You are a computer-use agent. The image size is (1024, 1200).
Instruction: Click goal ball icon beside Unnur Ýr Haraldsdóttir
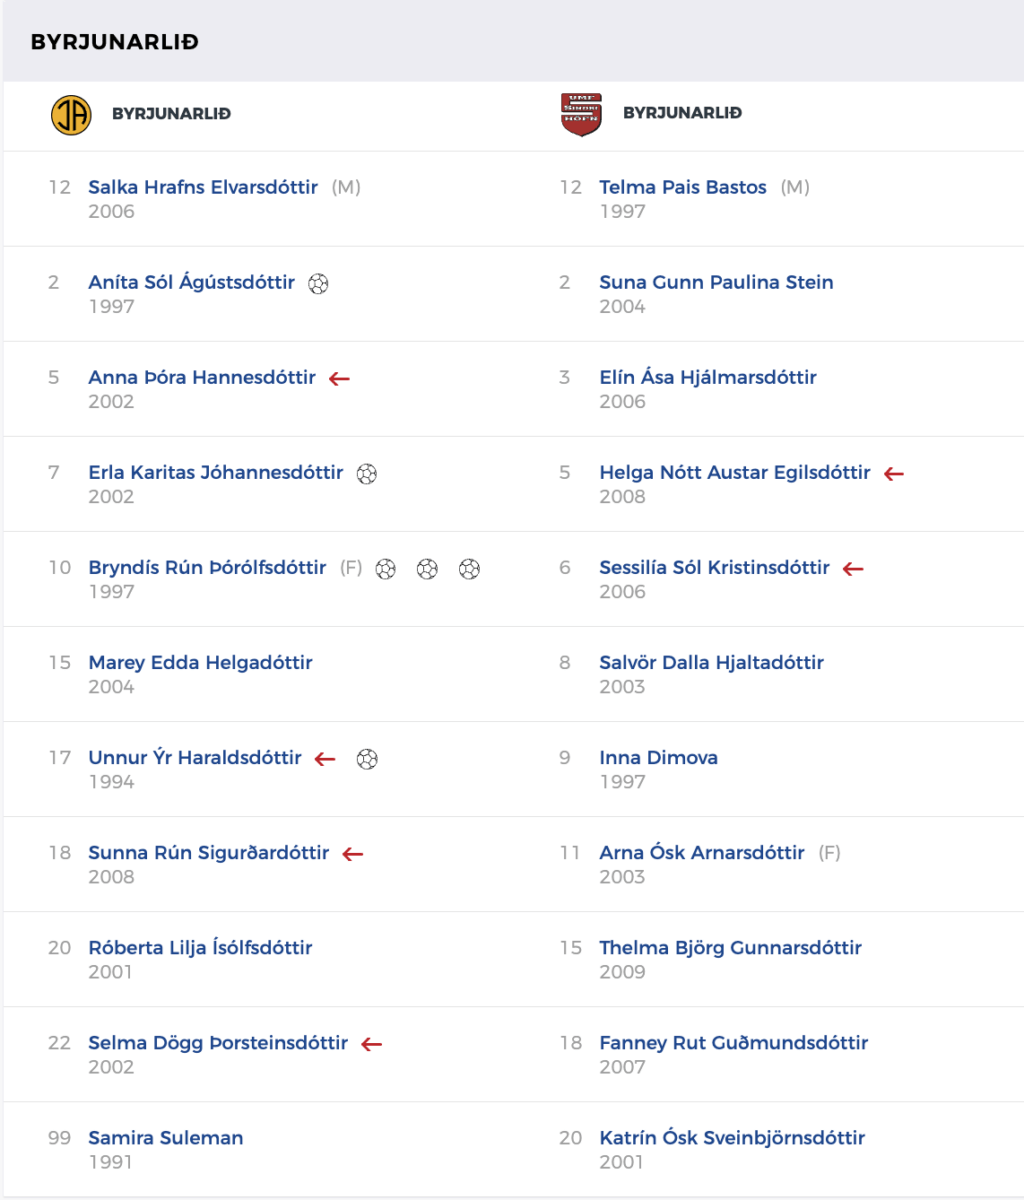367,758
